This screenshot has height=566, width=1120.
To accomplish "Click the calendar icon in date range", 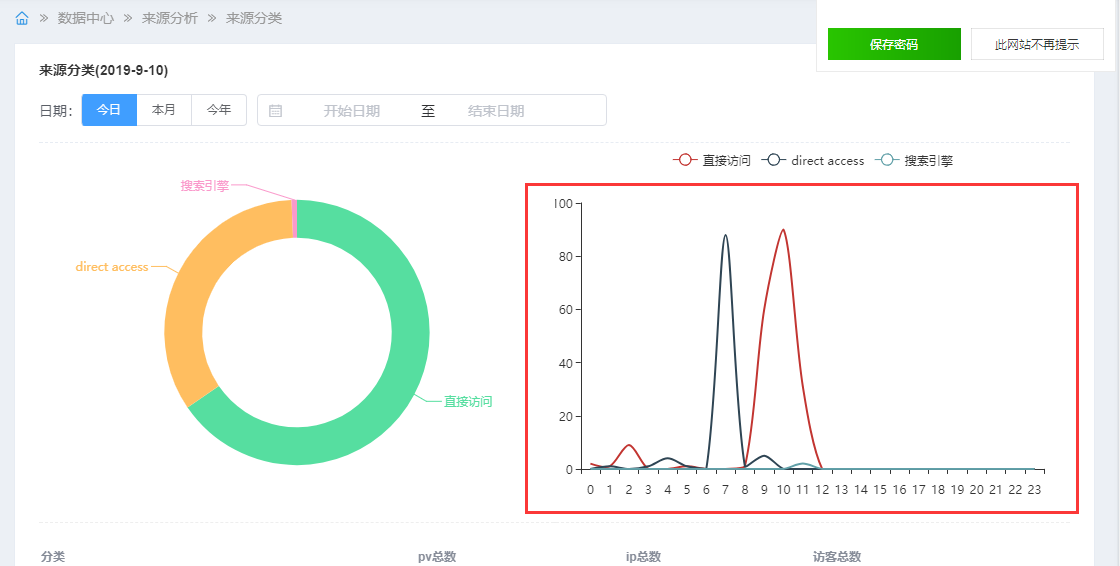I will 275,111.
